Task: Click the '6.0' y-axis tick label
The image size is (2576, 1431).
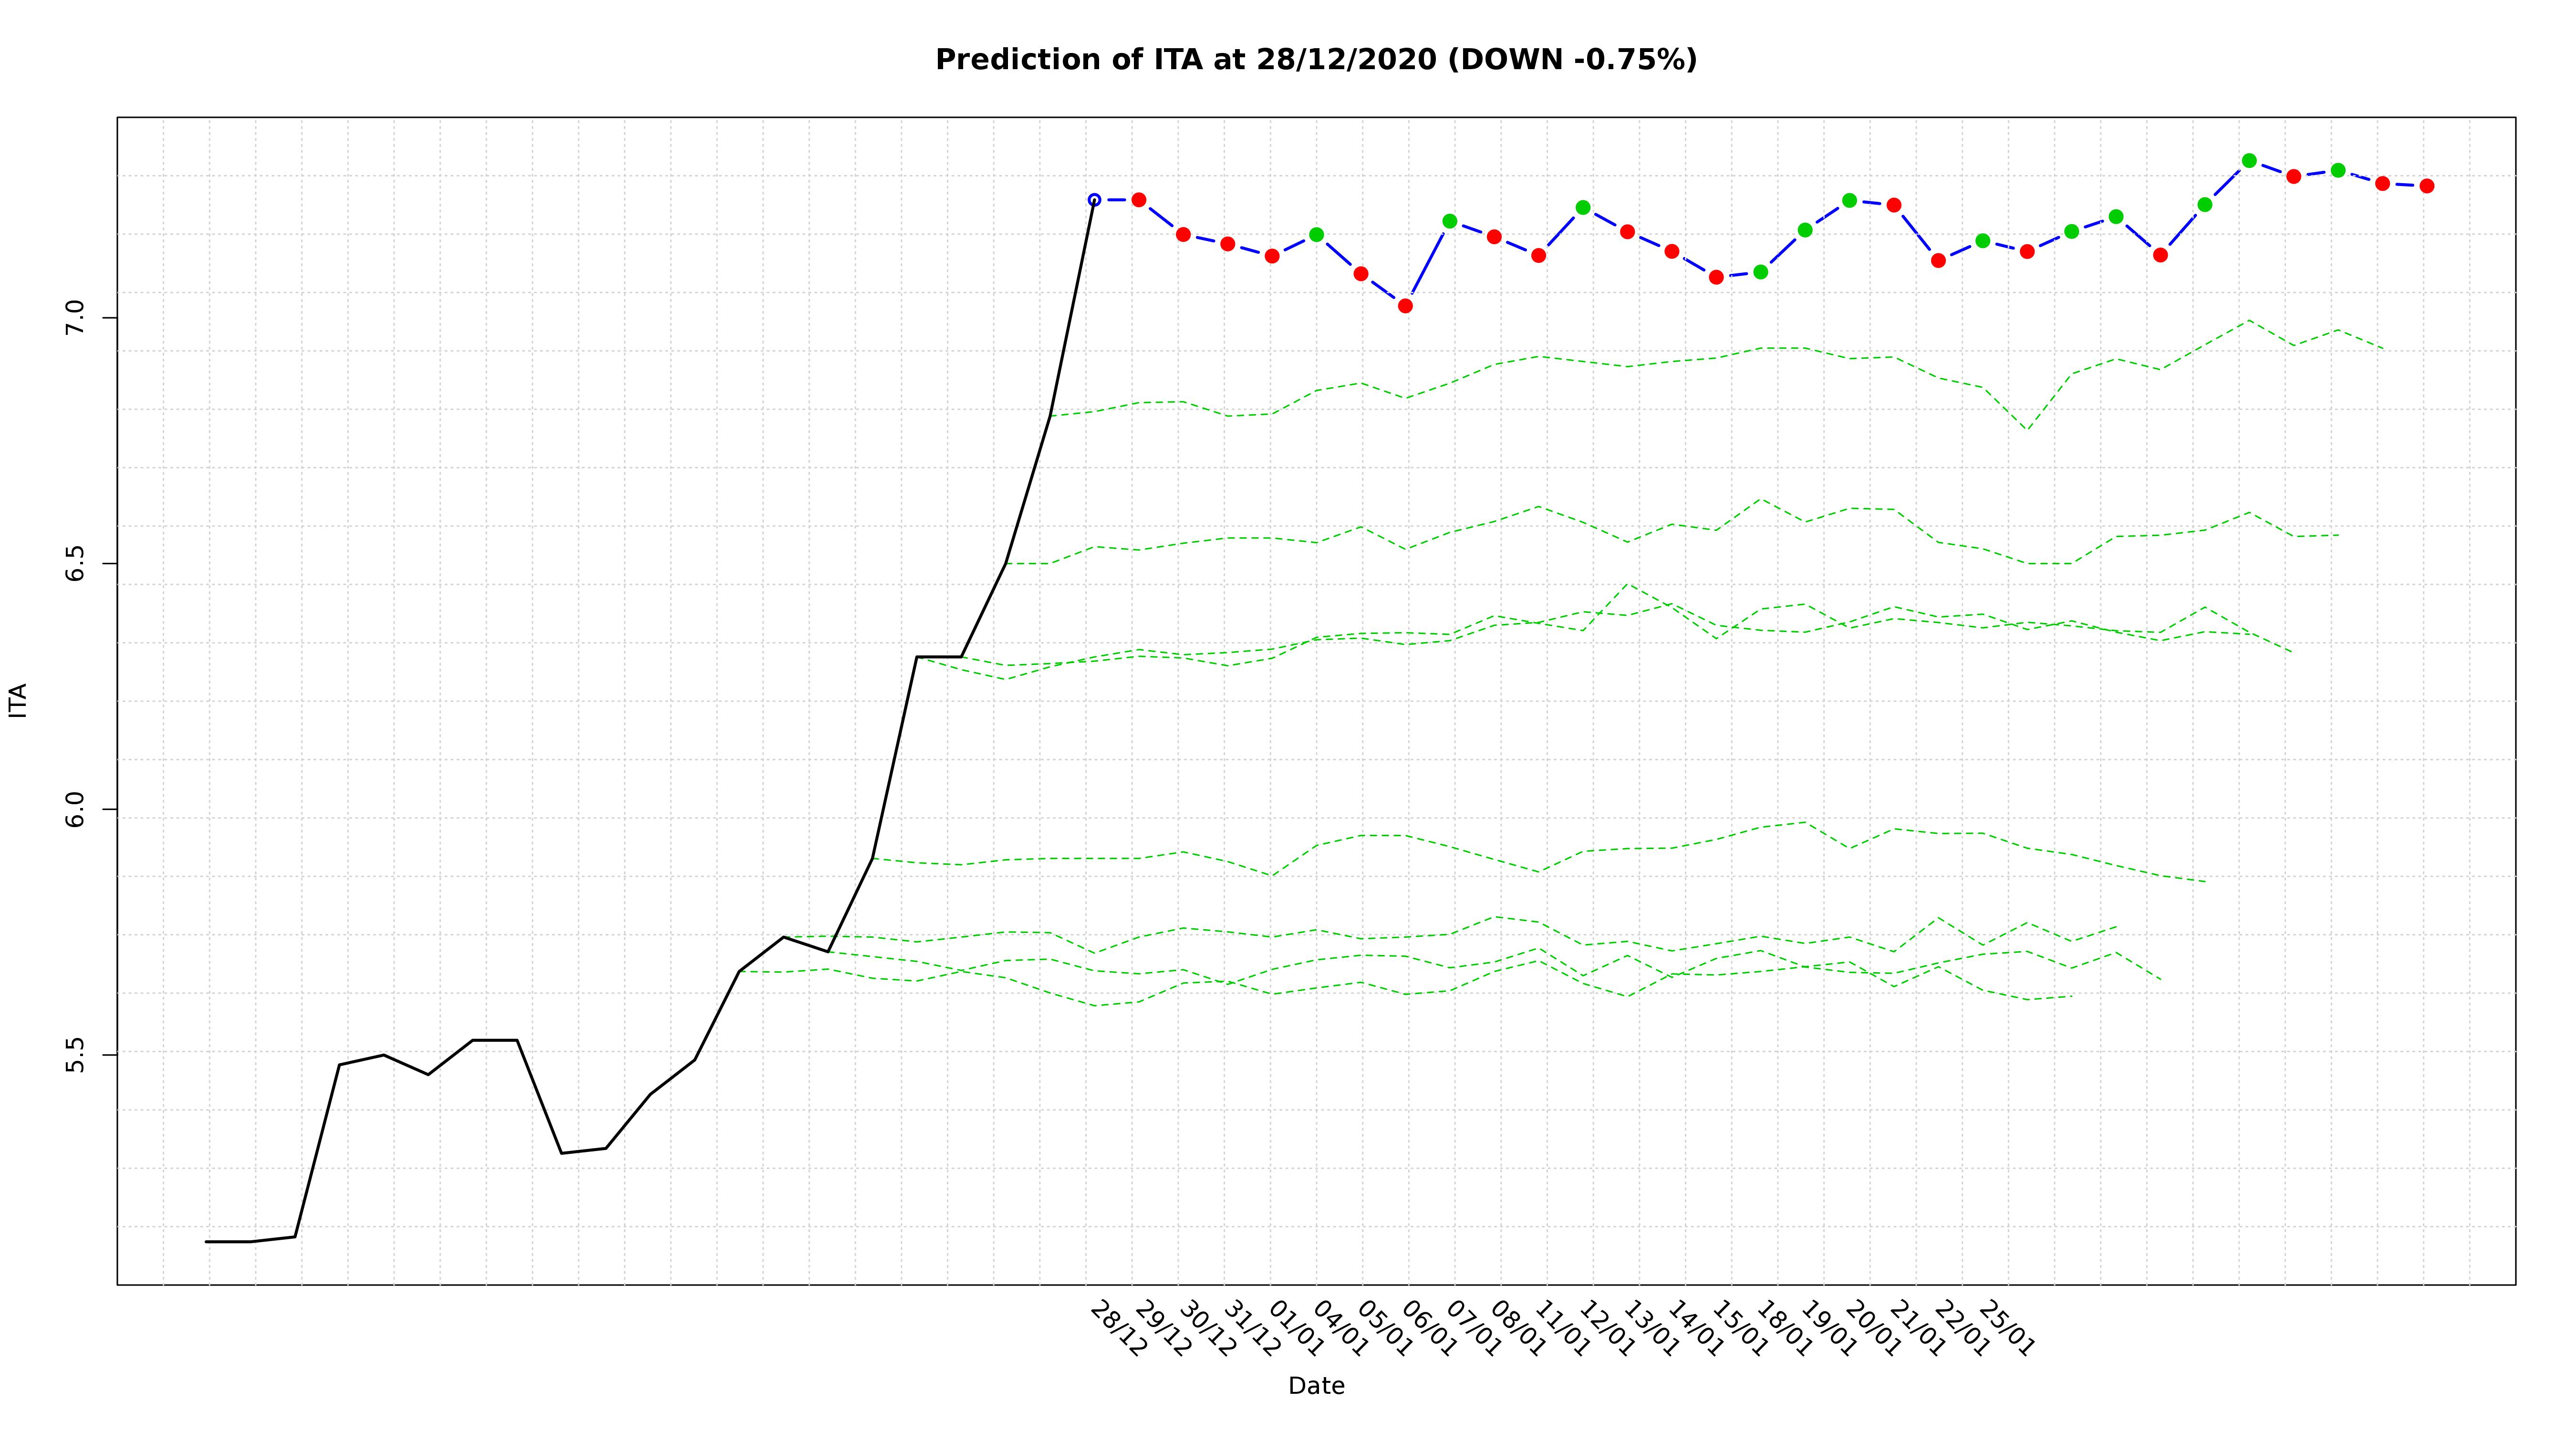Action: coord(76,809)
